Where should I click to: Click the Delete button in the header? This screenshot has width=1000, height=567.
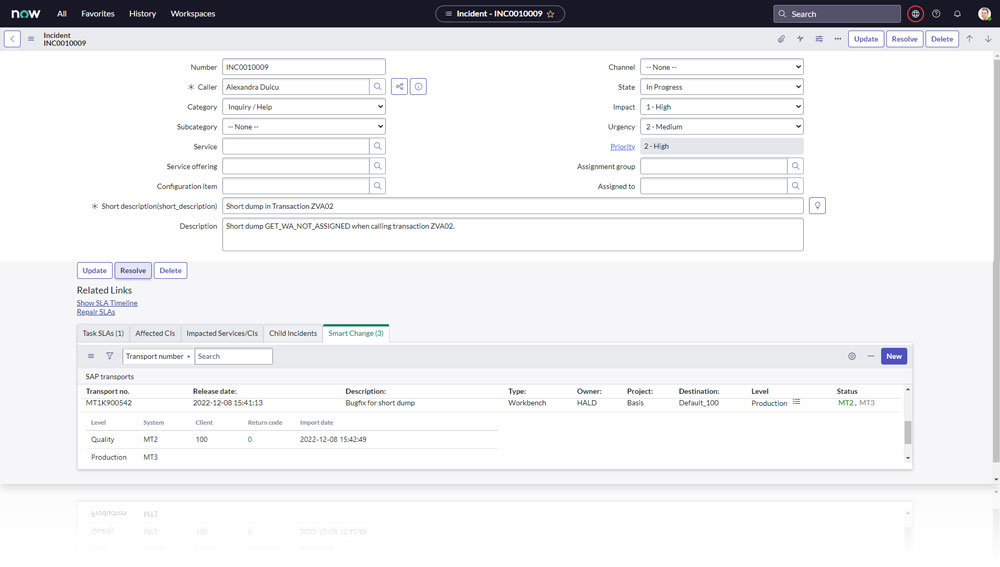[941, 39]
